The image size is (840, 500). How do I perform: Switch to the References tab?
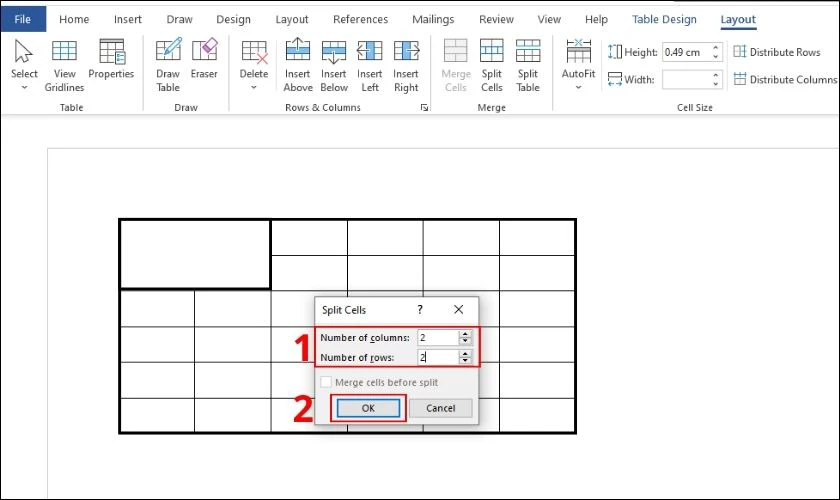click(x=361, y=19)
